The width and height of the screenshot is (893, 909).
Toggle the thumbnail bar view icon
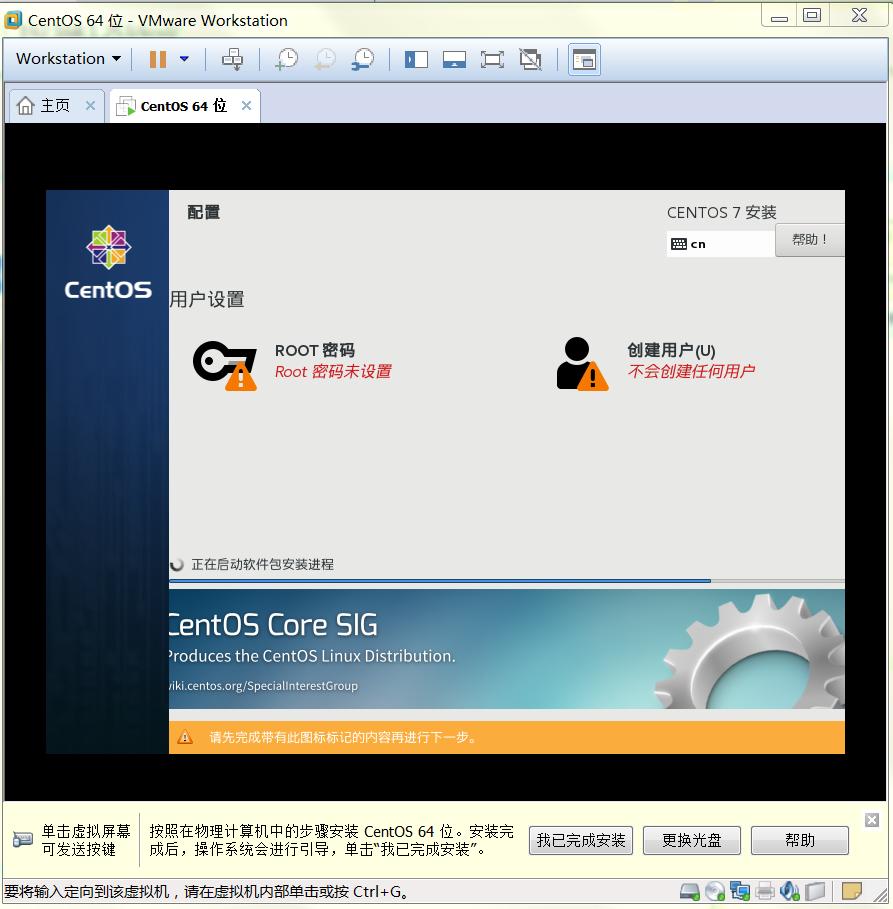click(454, 59)
